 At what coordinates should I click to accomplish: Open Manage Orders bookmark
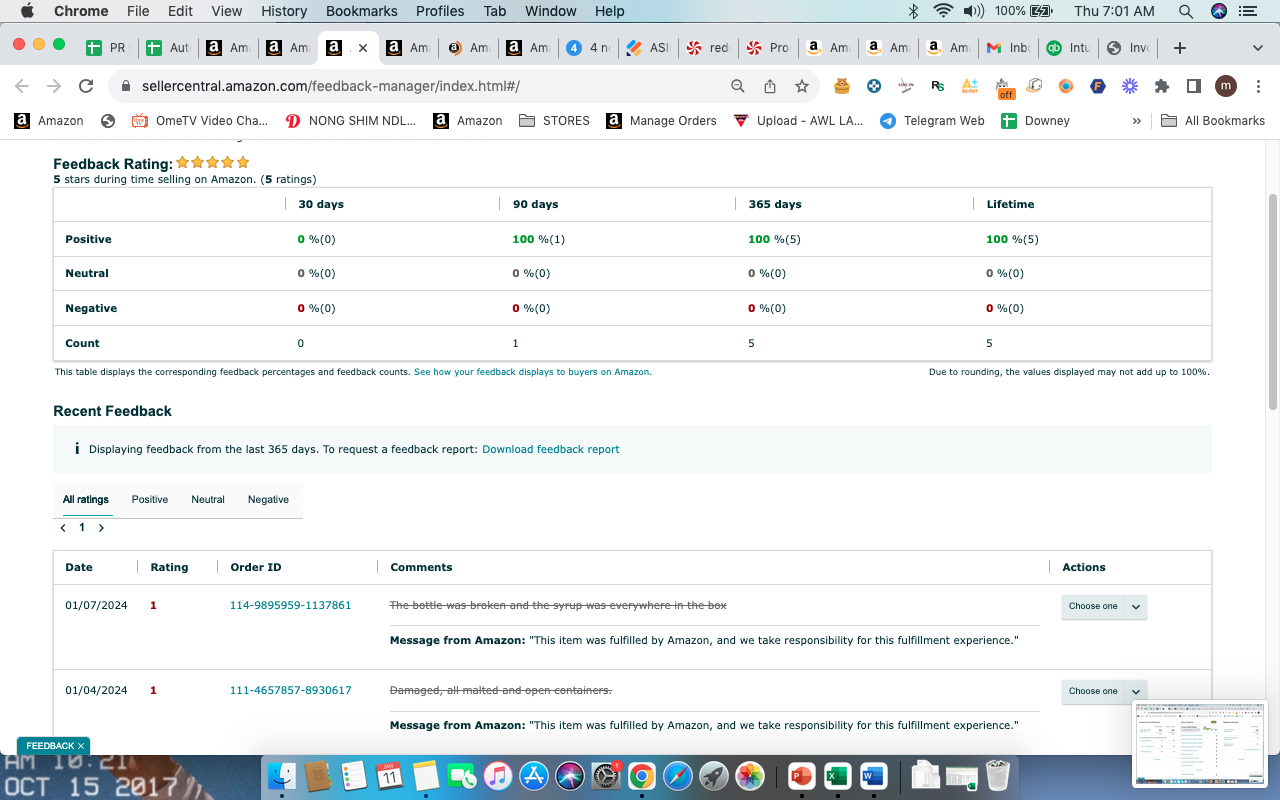pos(661,121)
